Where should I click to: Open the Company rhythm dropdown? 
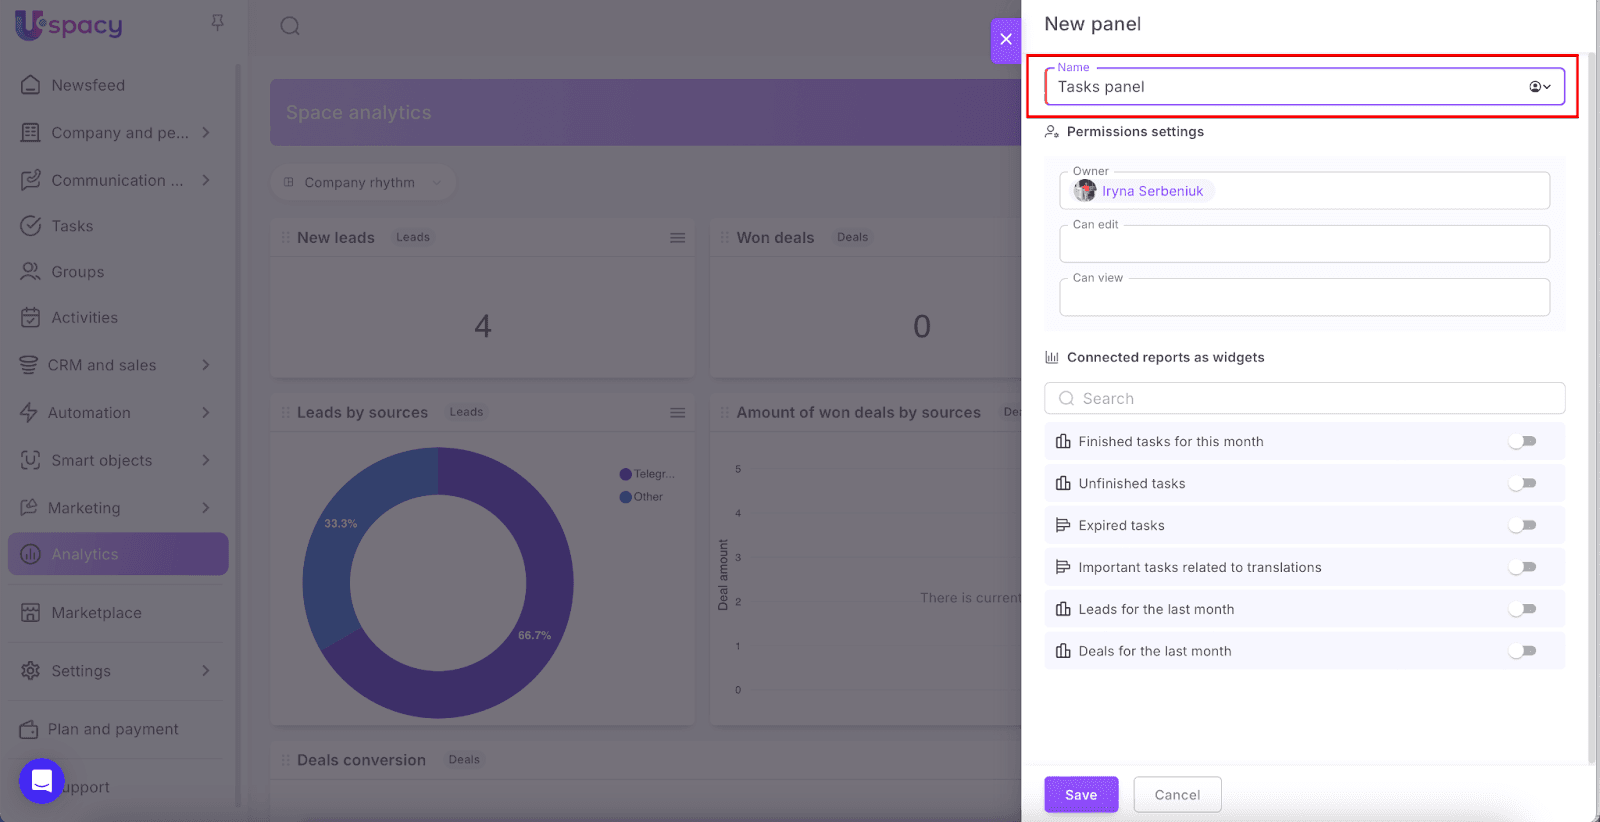click(x=362, y=183)
